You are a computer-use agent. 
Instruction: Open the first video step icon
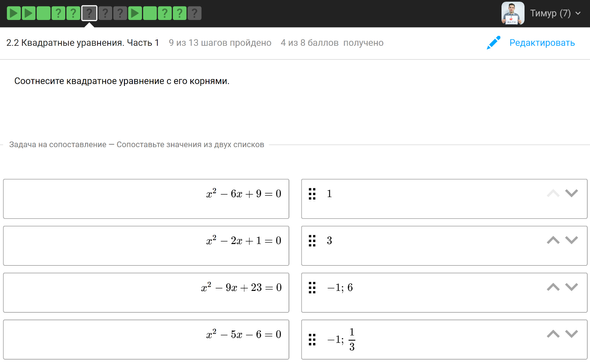pyautogui.click(x=14, y=13)
